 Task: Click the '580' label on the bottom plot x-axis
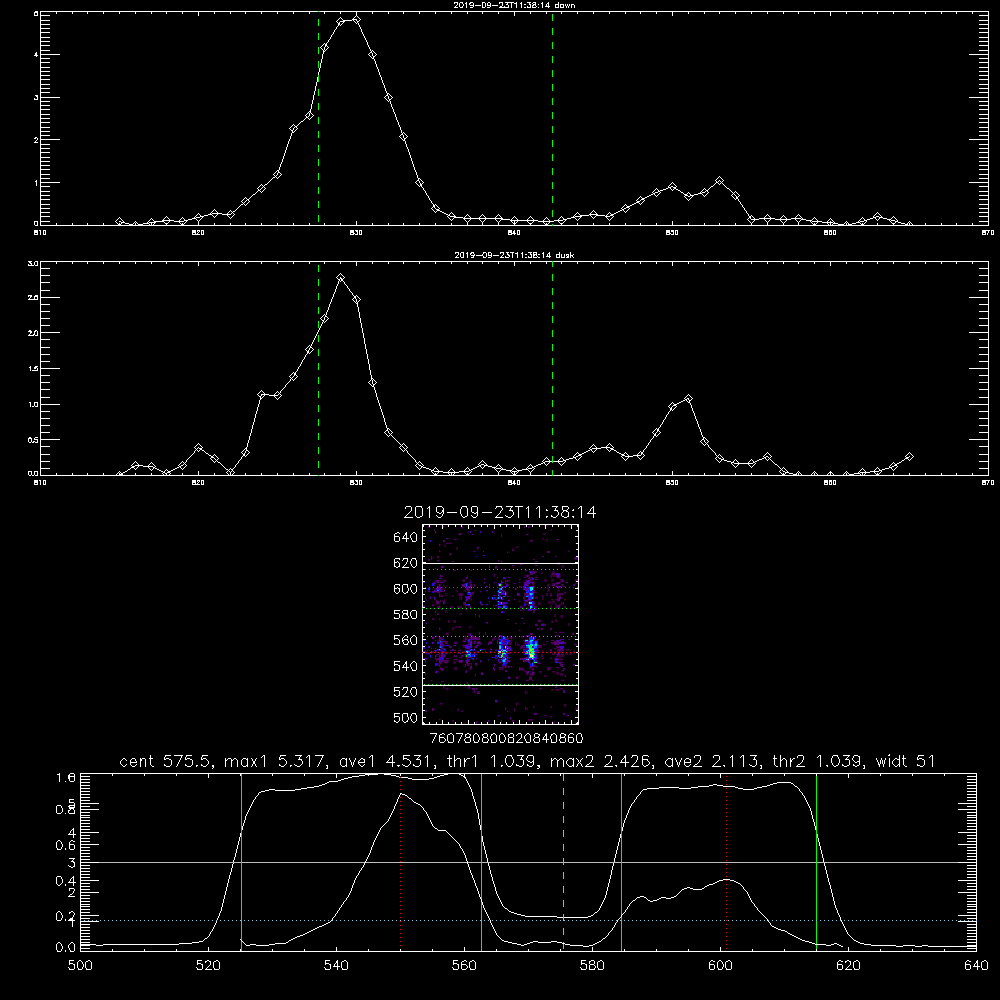(592, 966)
